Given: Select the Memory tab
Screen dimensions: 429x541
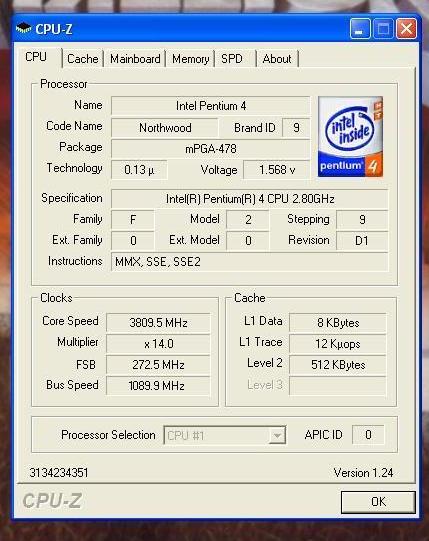Looking at the screenshot, I should (191, 59).
